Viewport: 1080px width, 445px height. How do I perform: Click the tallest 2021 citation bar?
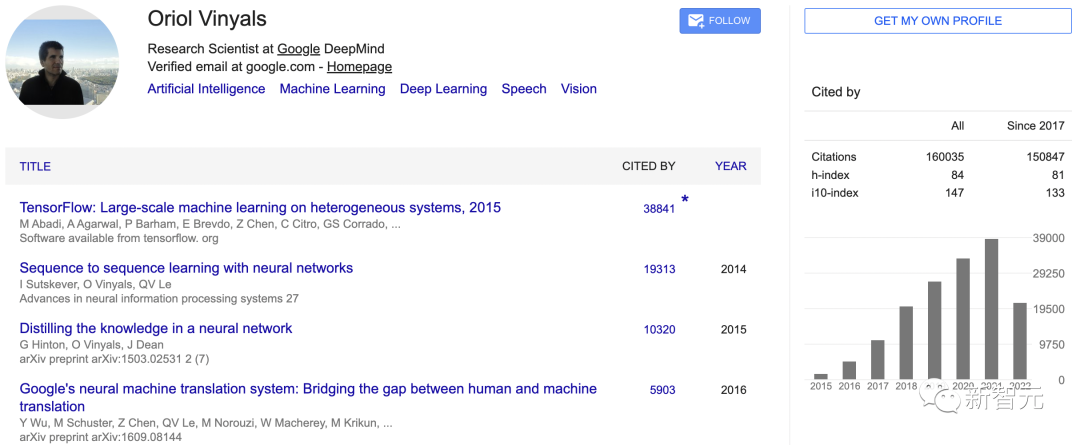(991, 309)
